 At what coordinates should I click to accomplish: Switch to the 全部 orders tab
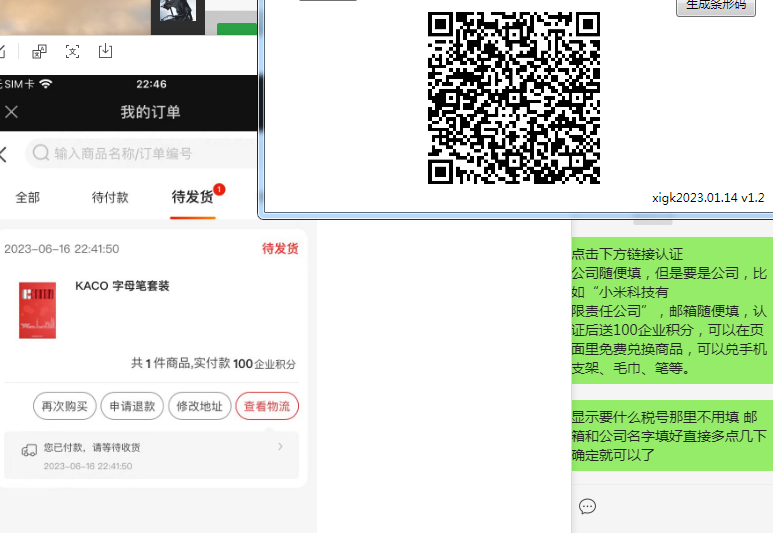pos(28,197)
